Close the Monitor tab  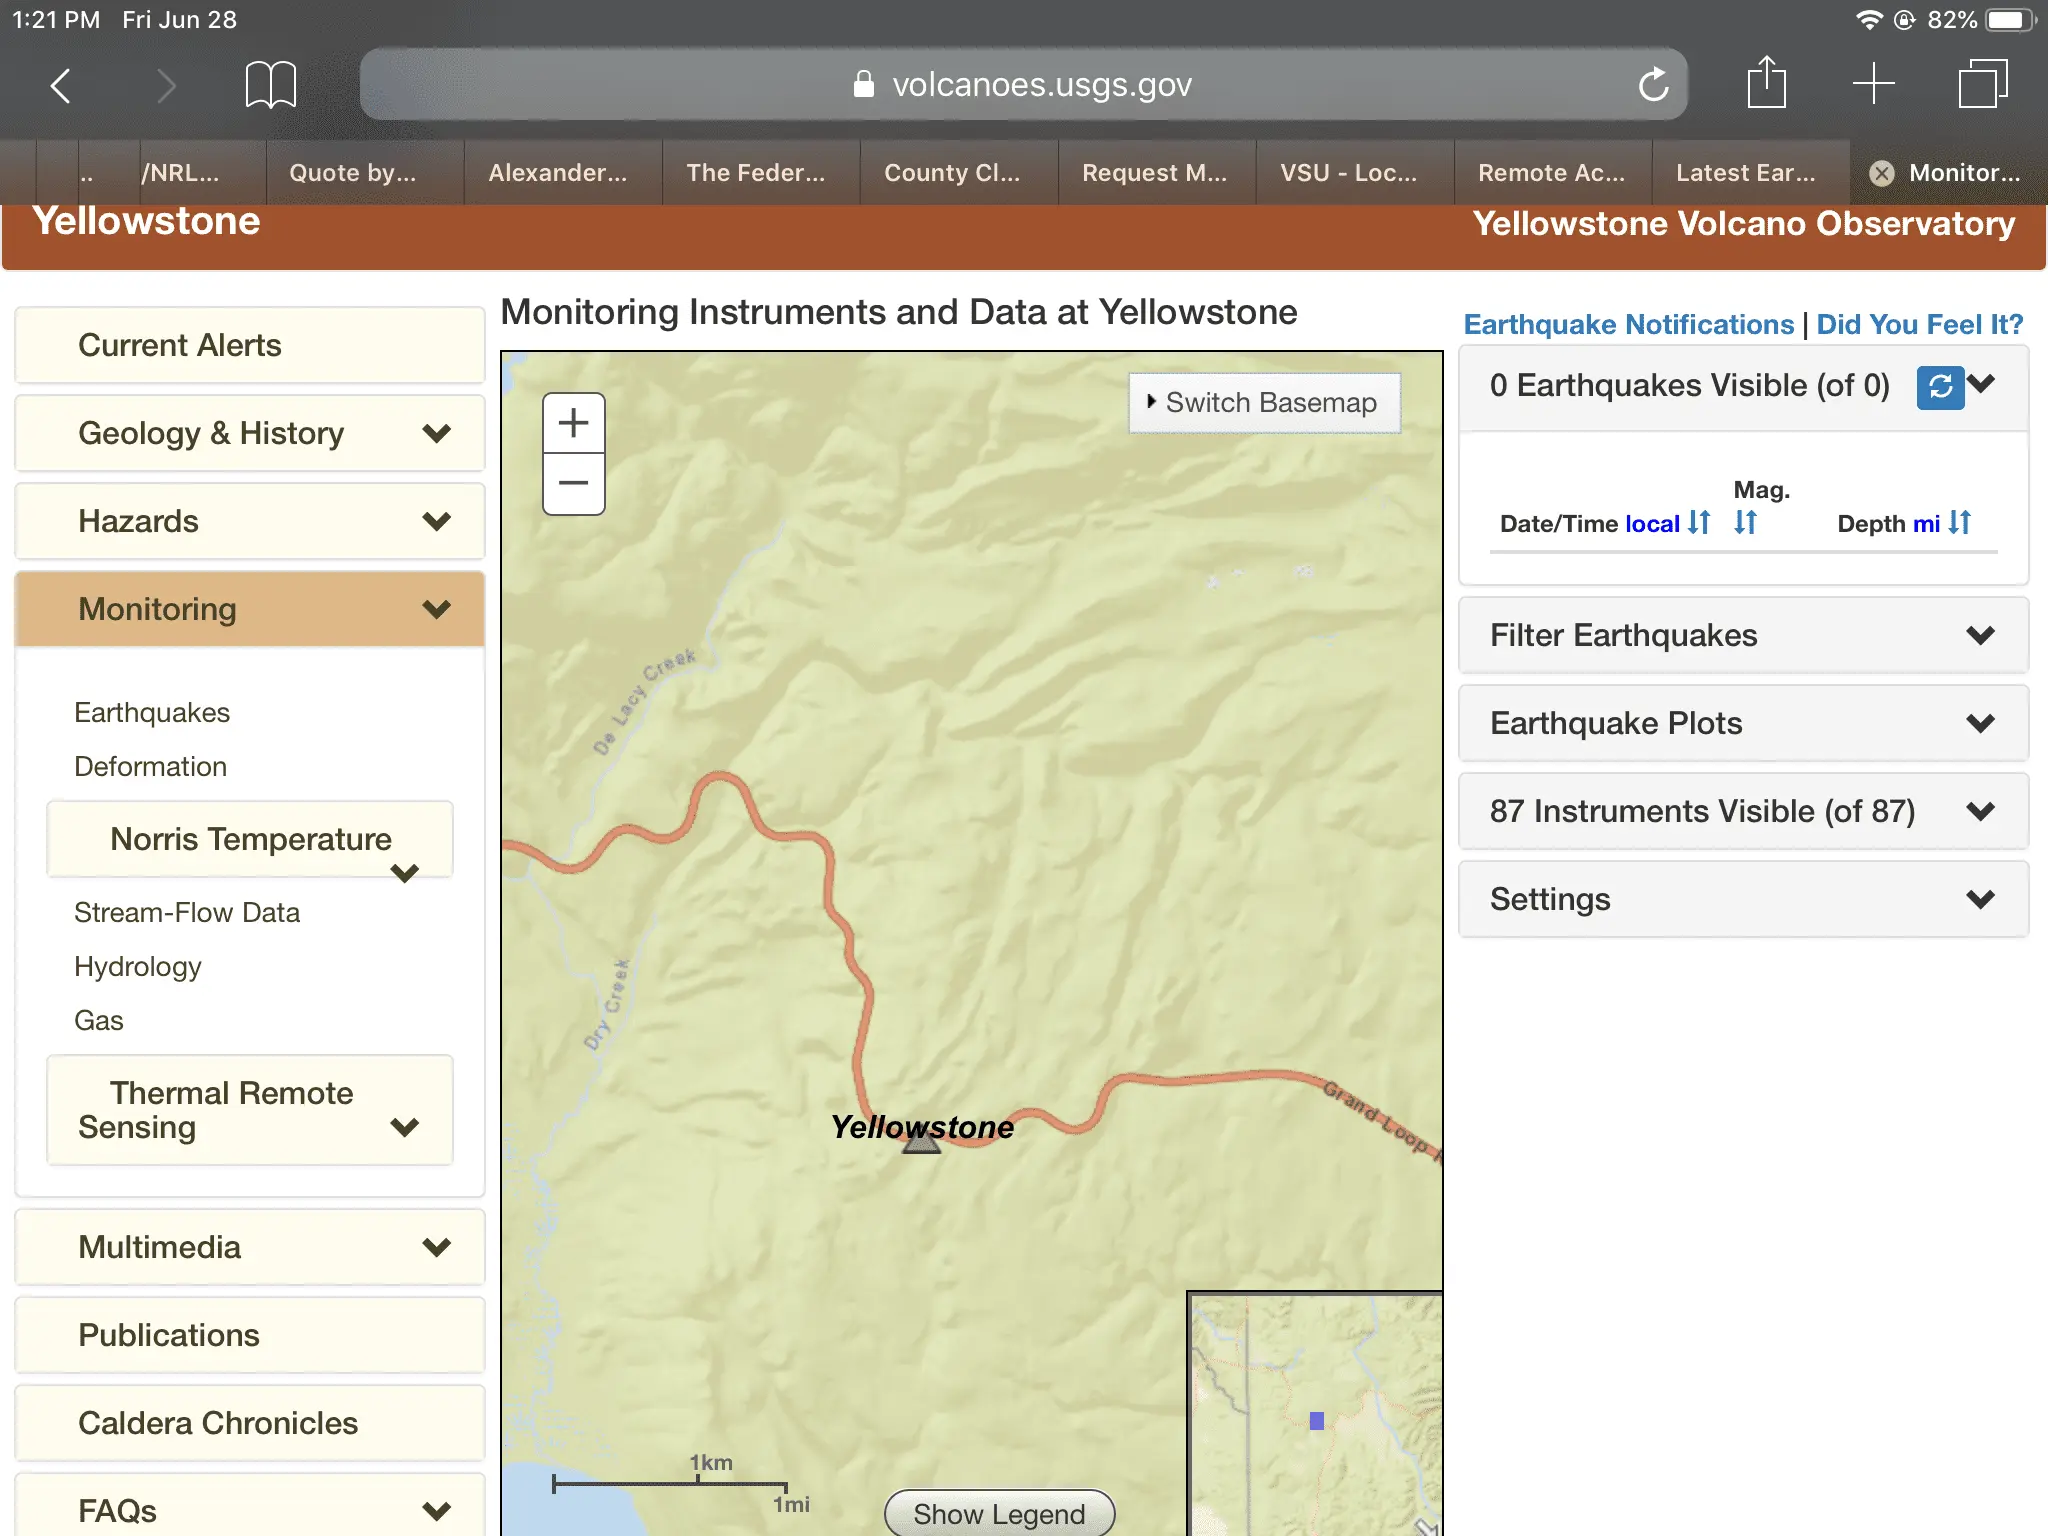pos(1881,173)
